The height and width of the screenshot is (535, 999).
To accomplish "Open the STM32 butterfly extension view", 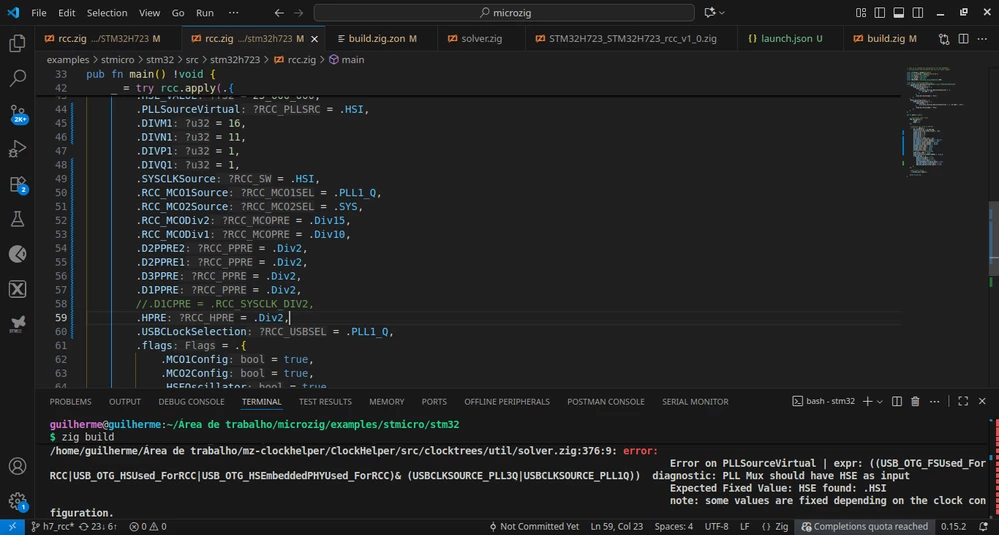I will [17, 324].
